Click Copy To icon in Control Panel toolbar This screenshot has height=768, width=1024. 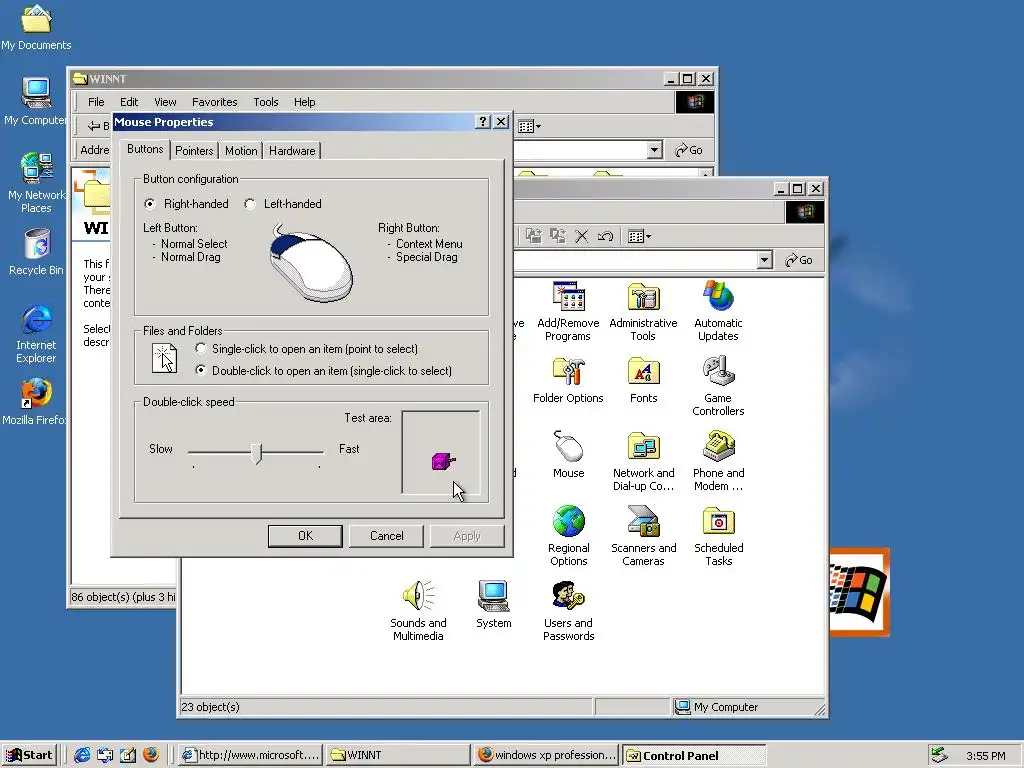(558, 236)
